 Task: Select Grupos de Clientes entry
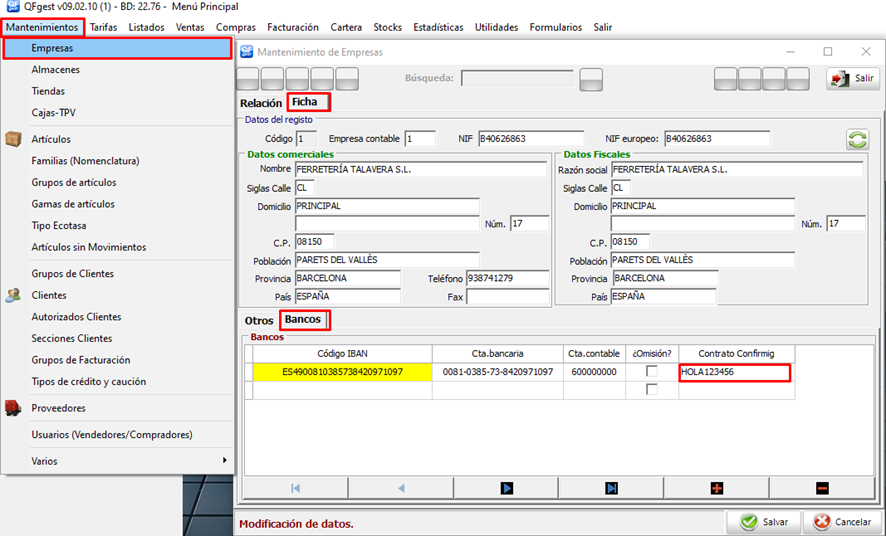[x=72, y=273]
